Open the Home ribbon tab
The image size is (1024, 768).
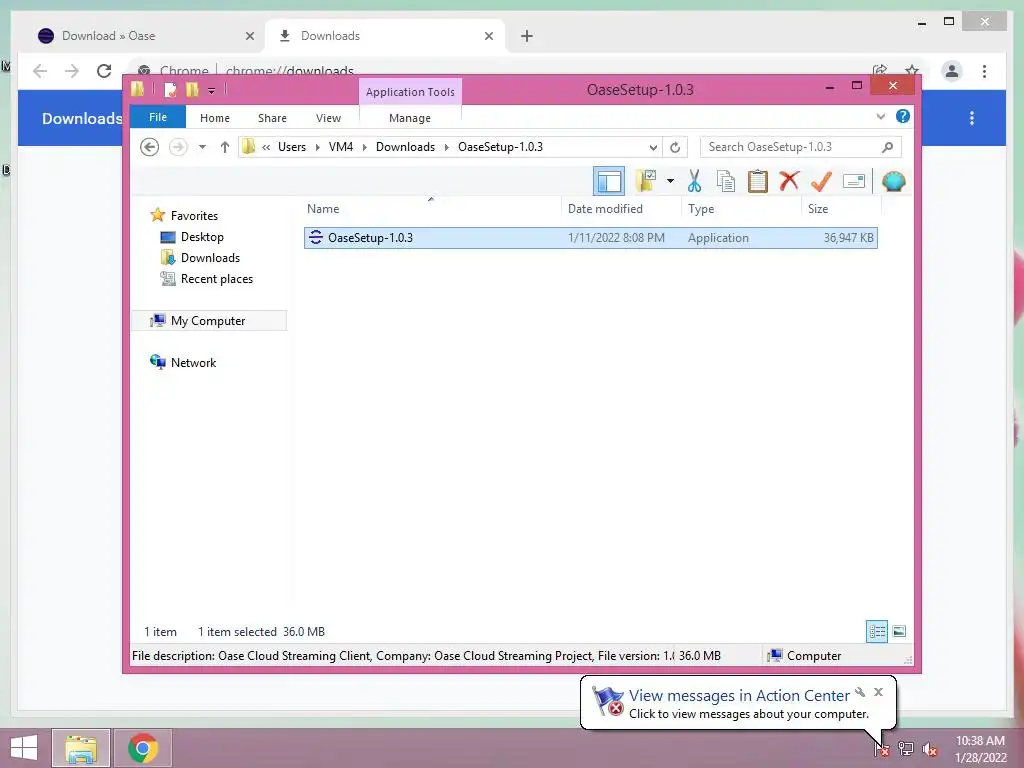coord(215,118)
